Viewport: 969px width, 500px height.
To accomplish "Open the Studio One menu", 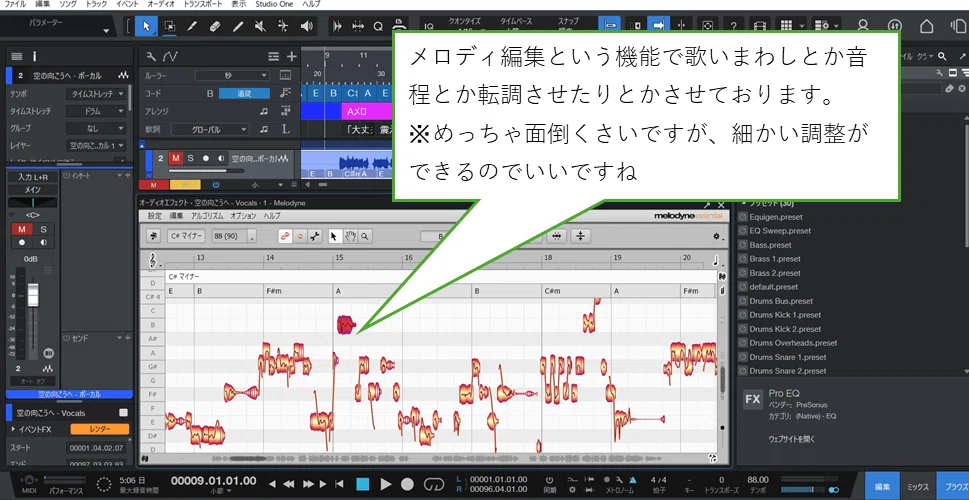I will click(x=275, y=4).
